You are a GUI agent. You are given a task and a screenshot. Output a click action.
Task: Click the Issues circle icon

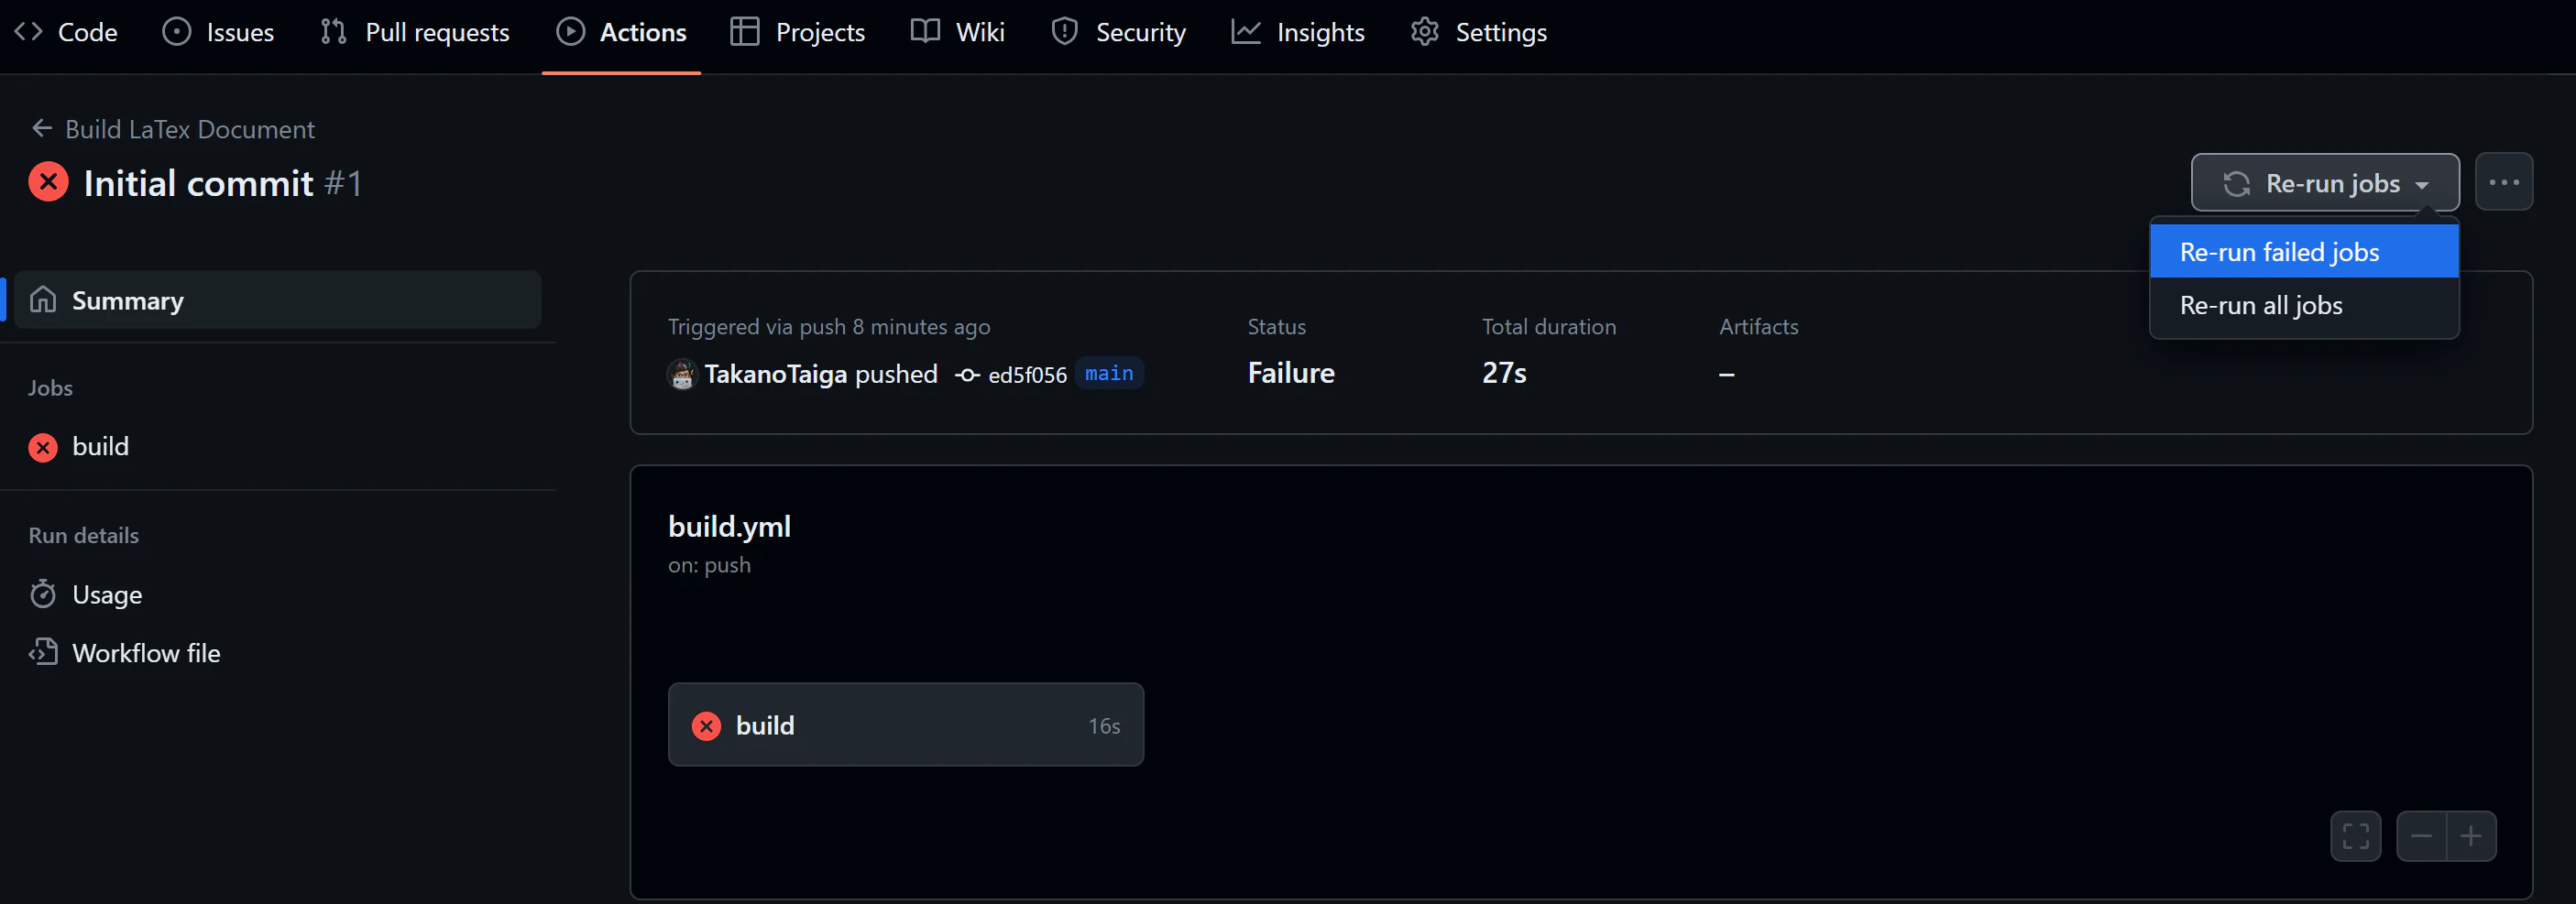pyautogui.click(x=176, y=32)
